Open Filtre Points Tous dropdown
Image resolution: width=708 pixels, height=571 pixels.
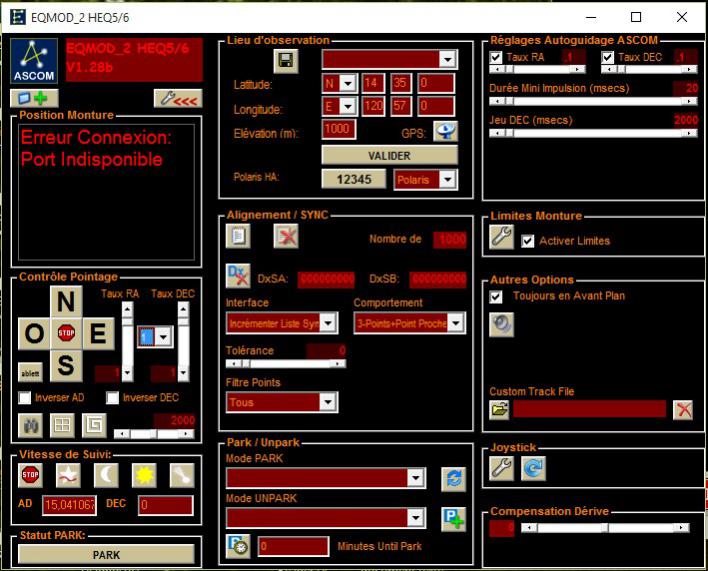(x=328, y=402)
